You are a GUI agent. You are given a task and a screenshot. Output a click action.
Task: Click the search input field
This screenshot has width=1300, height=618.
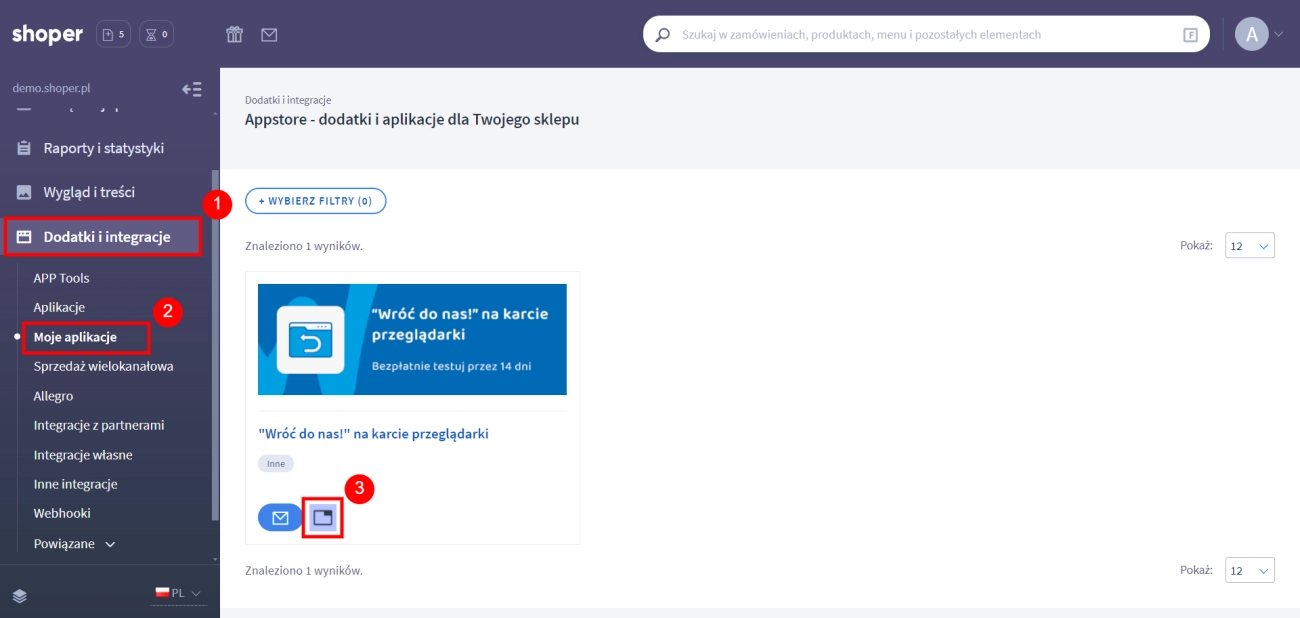pyautogui.click(x=920, y=34)
